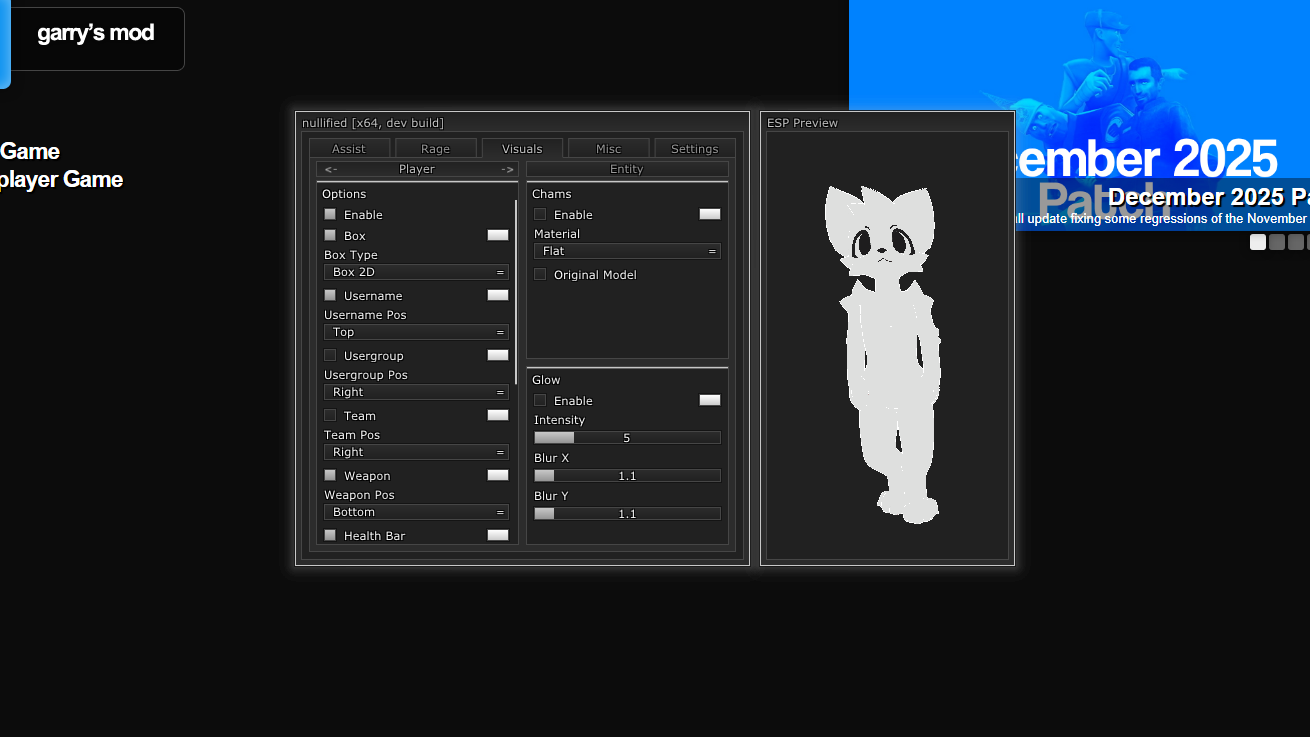The height and width of the screenshot is (737, 1310).
Task: Adjust the Glow Intensity slider
Action: pos(627,438)
